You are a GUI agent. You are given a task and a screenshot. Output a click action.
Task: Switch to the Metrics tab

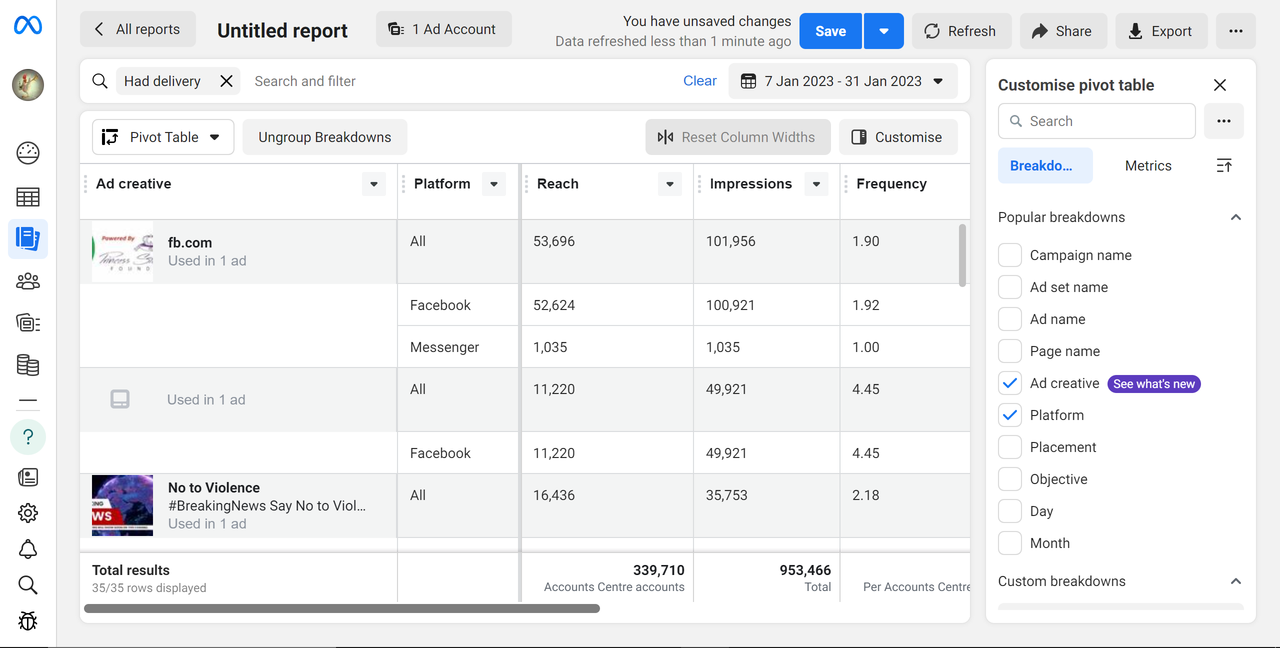1148,166
